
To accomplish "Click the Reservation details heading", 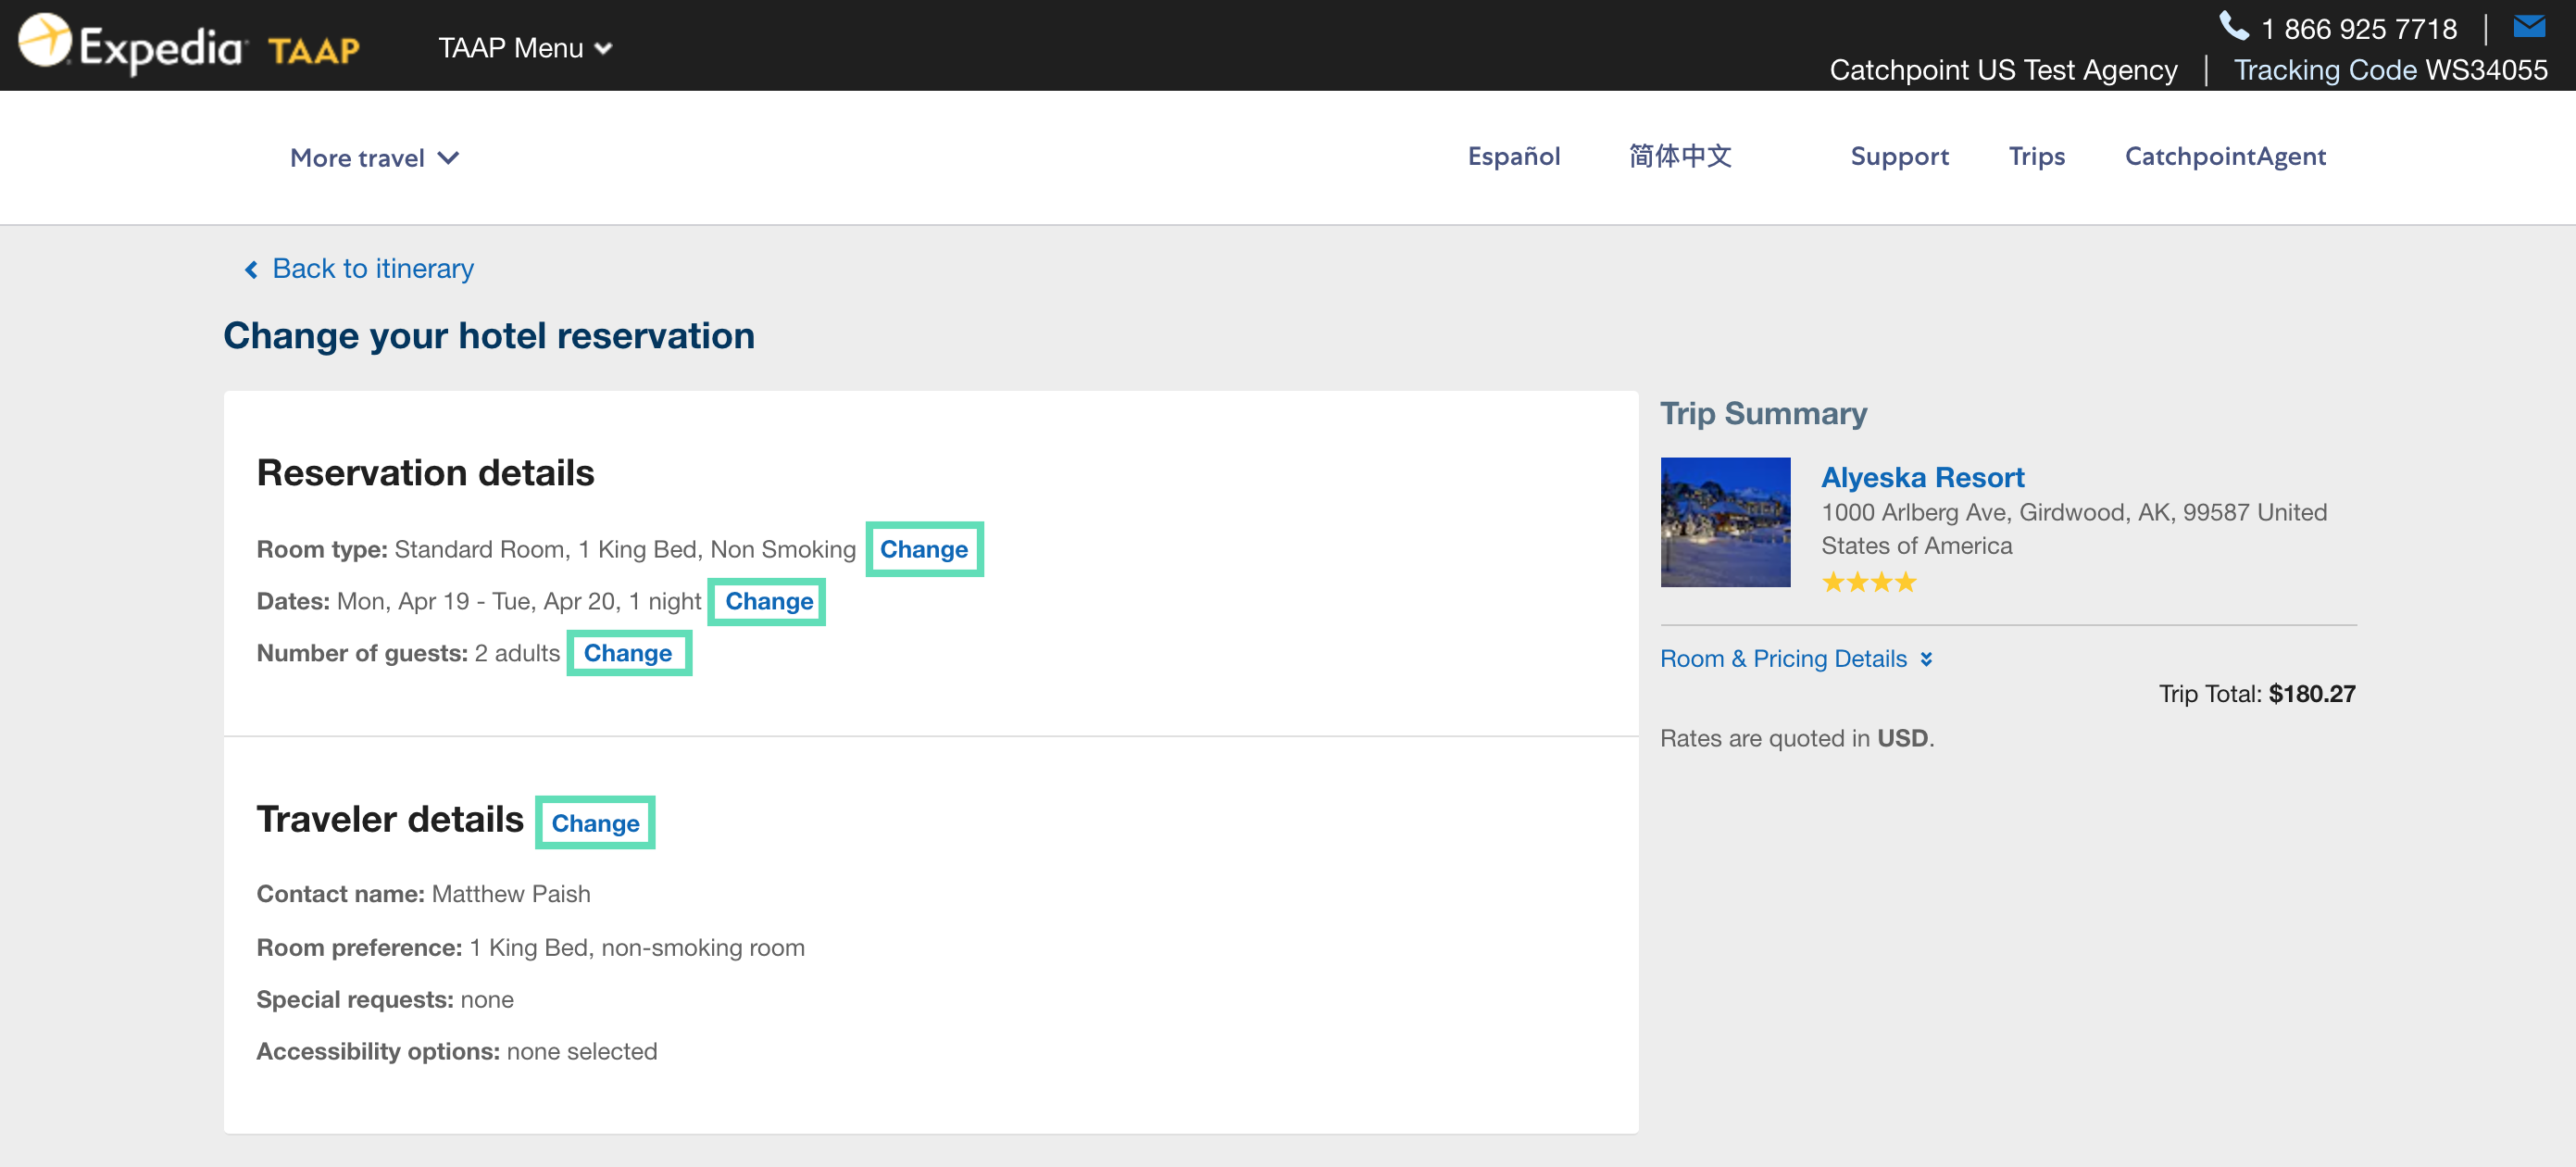I will 425,473.
